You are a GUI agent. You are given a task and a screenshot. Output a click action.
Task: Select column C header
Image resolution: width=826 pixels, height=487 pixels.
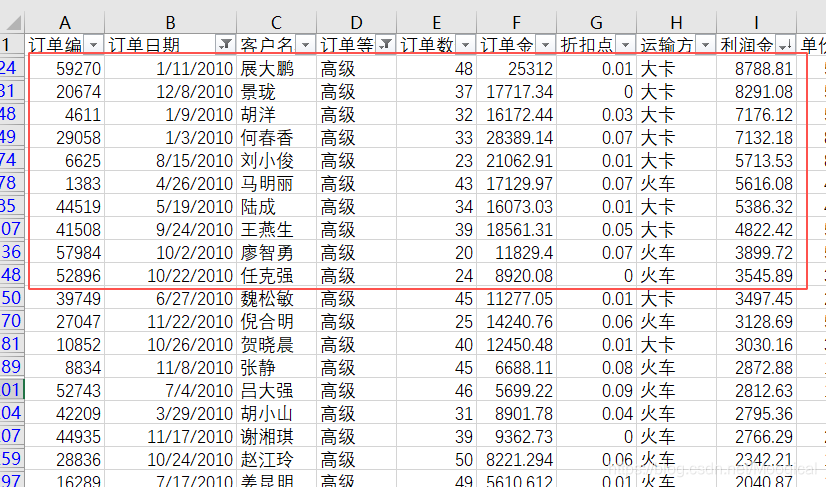coord(276,23)
